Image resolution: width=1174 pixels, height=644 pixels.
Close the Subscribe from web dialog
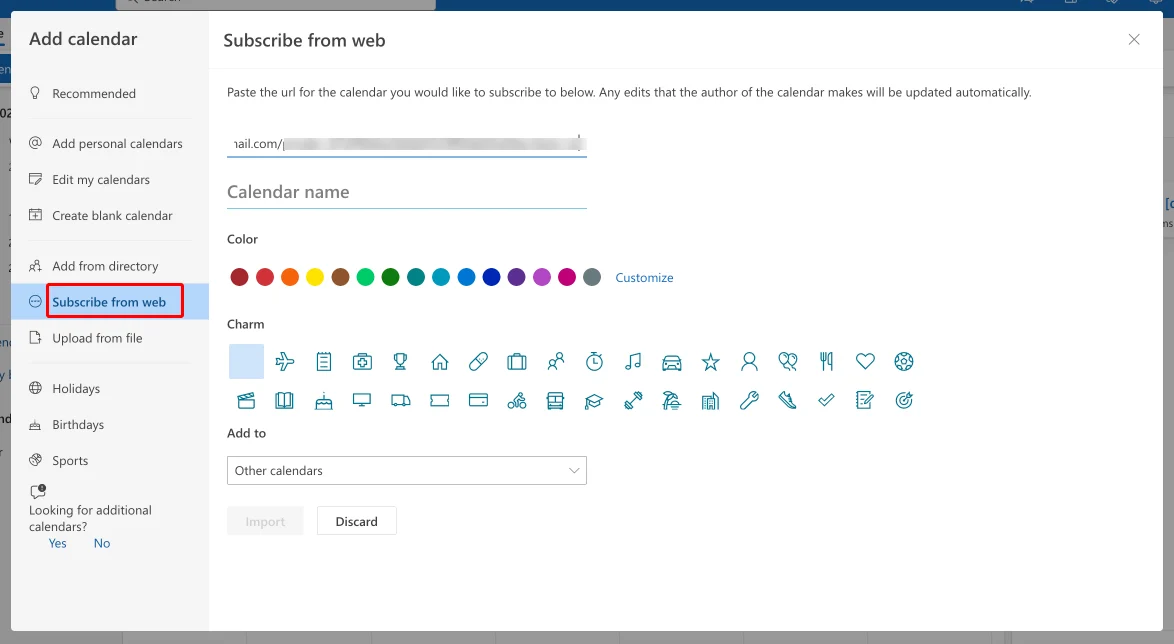click(1134, 40)
